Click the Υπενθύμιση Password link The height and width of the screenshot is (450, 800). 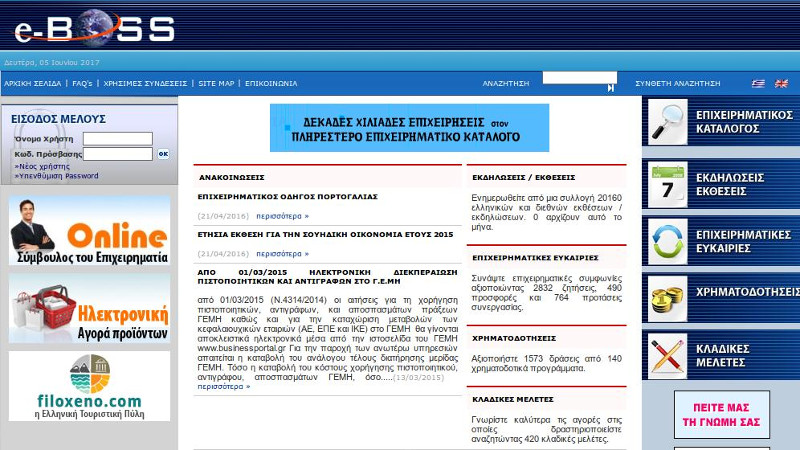[56, 176]
